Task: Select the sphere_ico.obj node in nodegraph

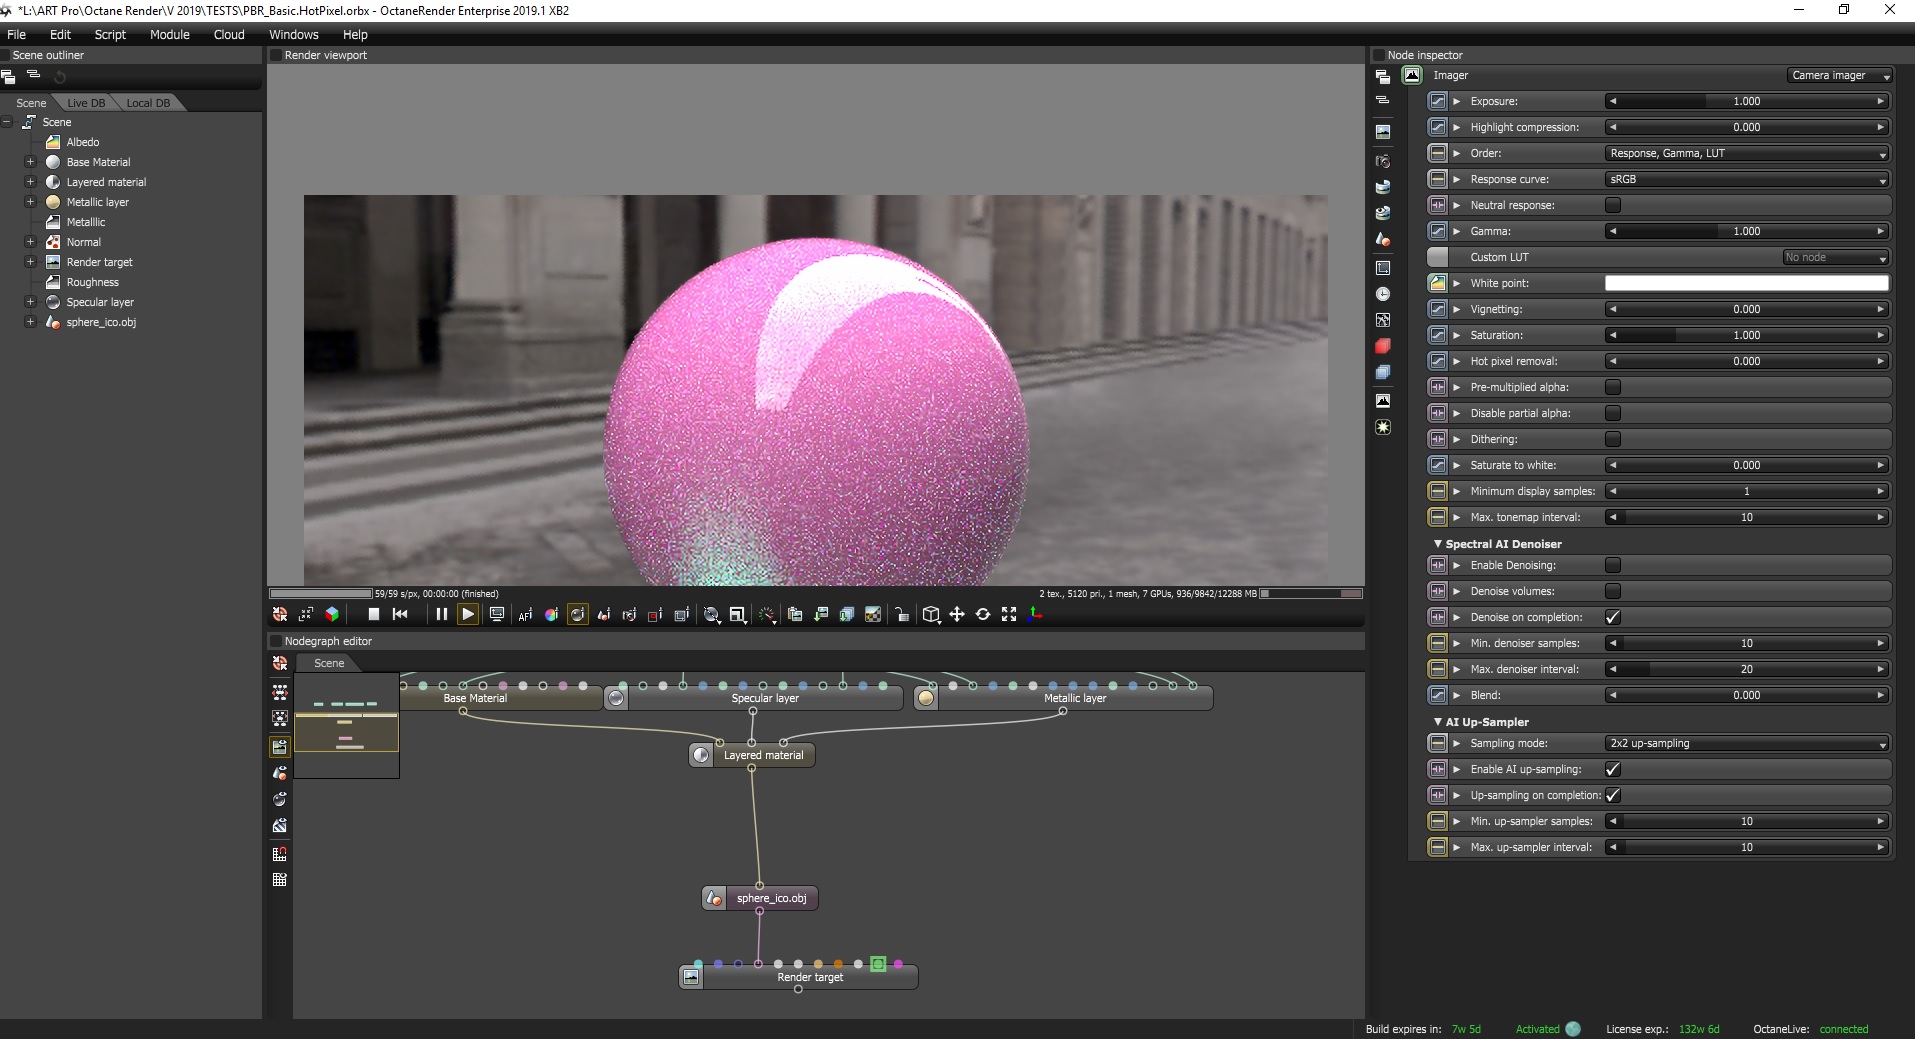Action: 760,898
